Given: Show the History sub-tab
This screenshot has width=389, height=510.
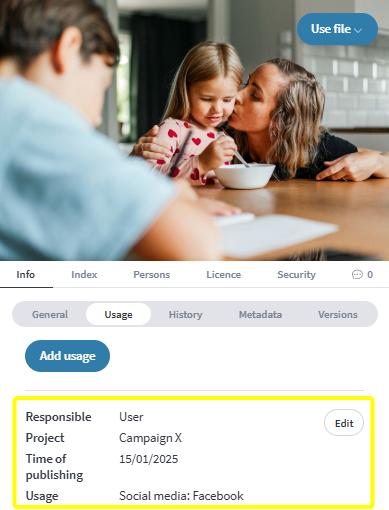Looking at the screenshot, I should [185, 314].
